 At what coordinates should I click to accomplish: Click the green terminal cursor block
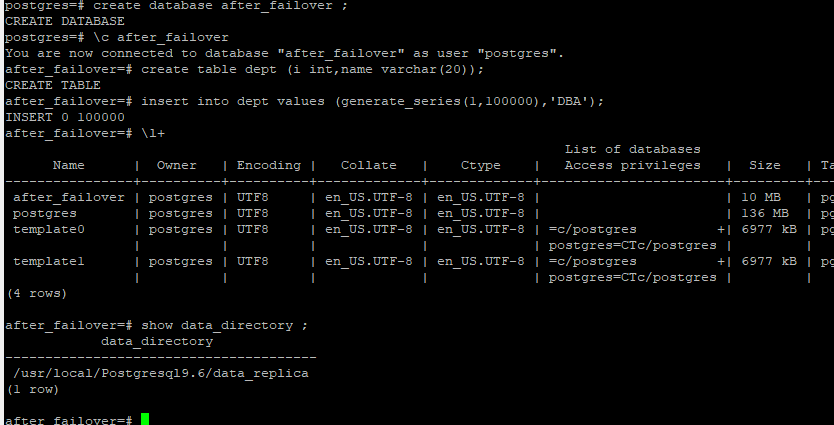pyautogui.click(x=145, y=419)
